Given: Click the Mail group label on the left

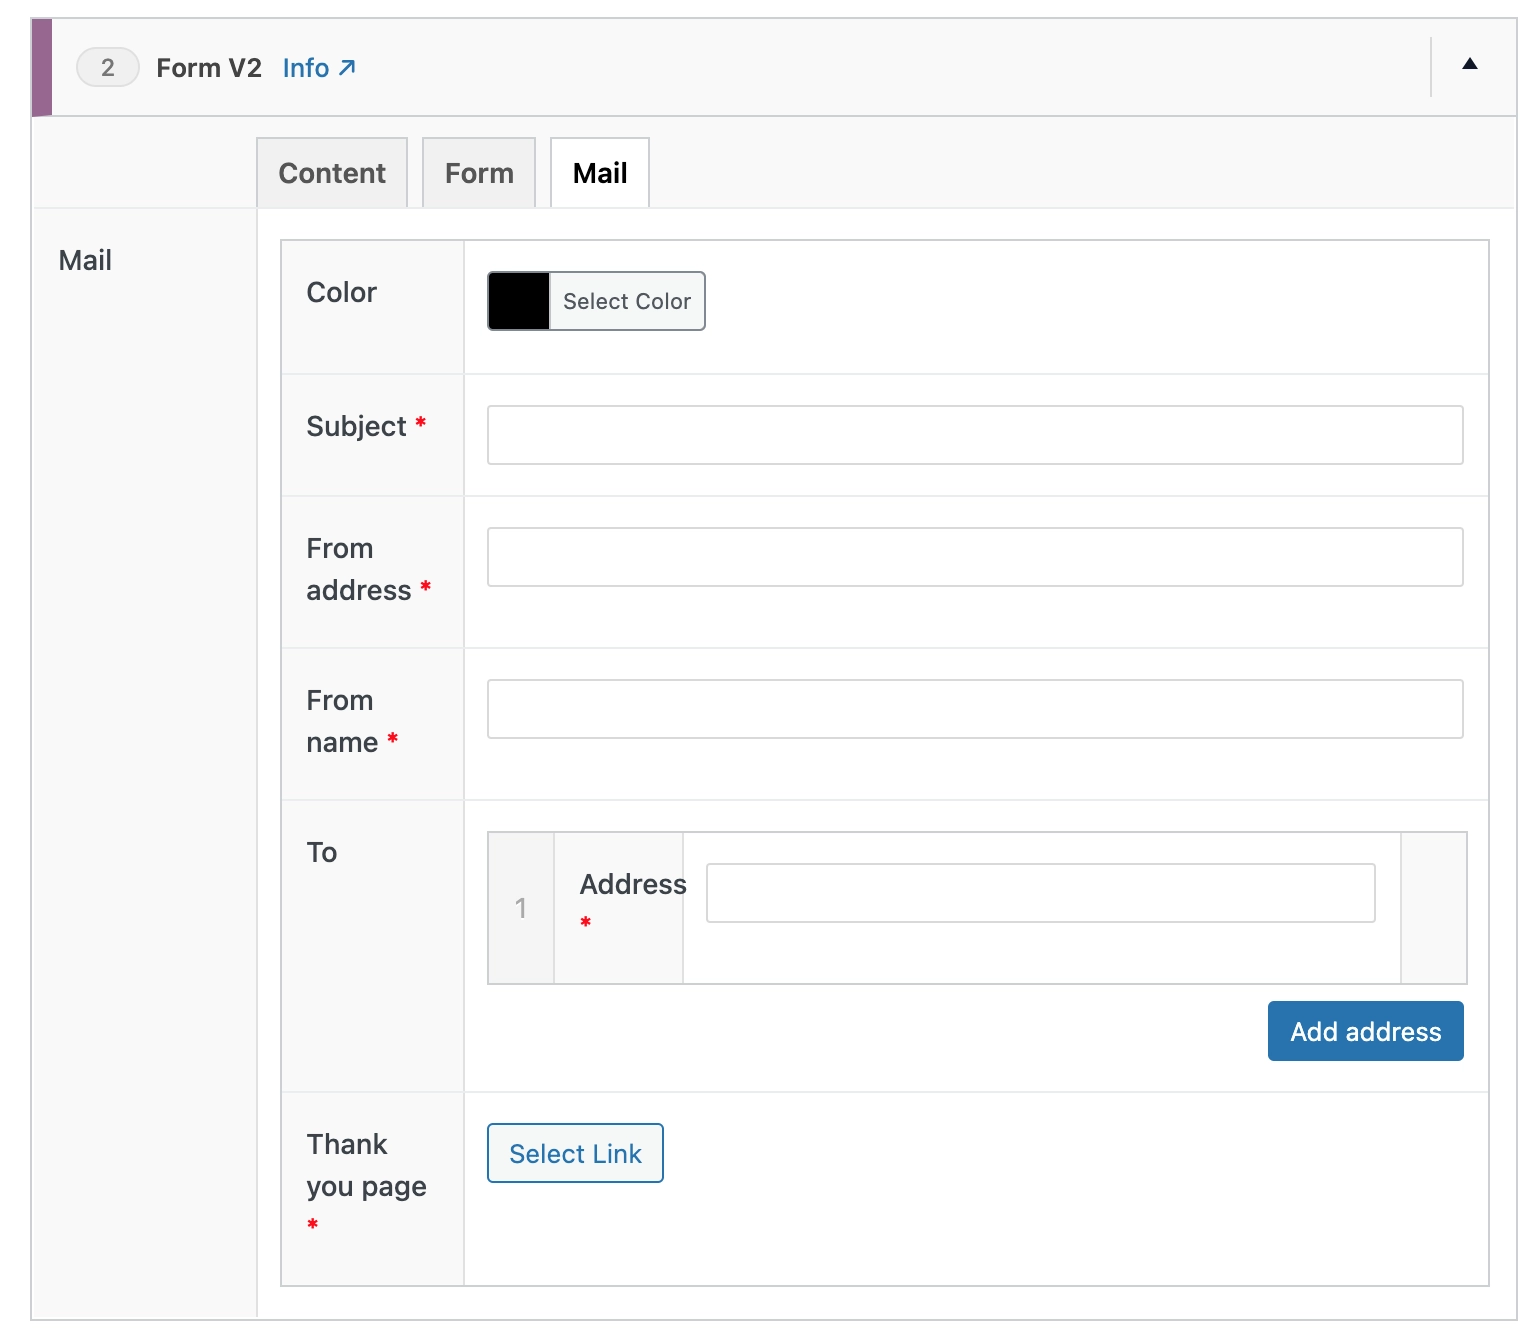Looking at the screenshot, I should point(85,261).
